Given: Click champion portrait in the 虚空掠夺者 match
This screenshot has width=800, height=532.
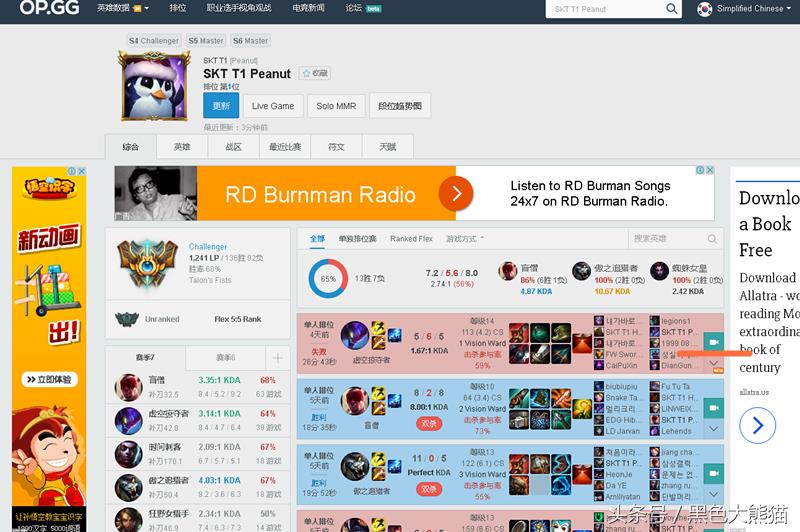Looking at the screenshot, I should coord(355,336).
